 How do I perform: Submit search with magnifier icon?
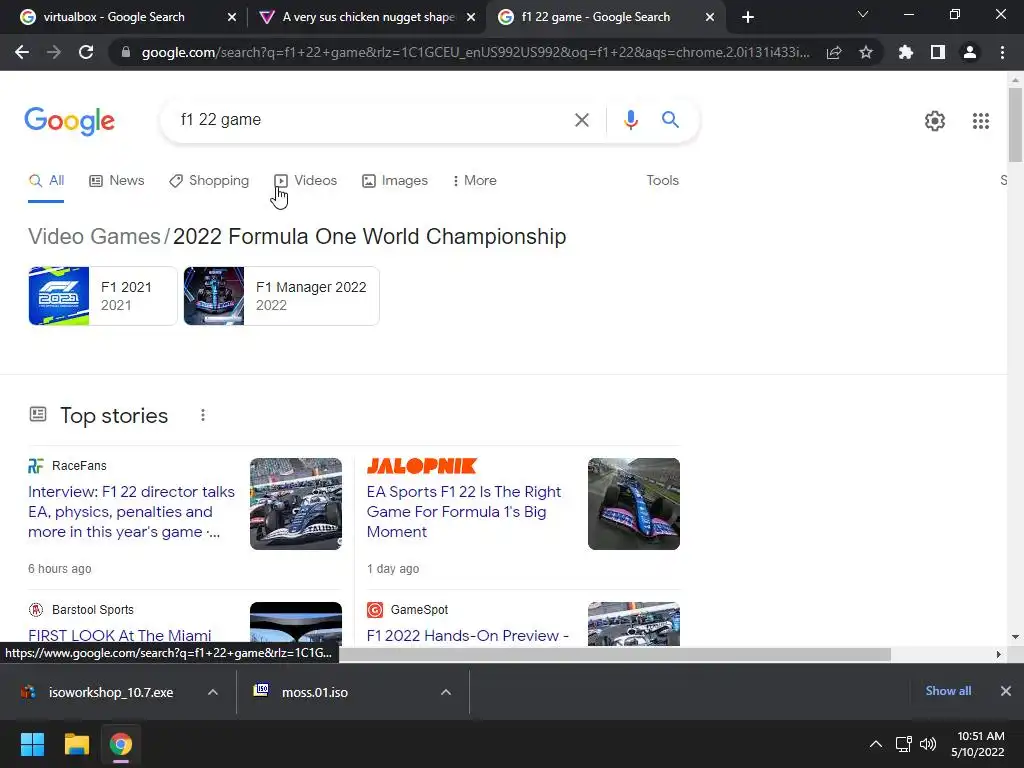[670, 120]
